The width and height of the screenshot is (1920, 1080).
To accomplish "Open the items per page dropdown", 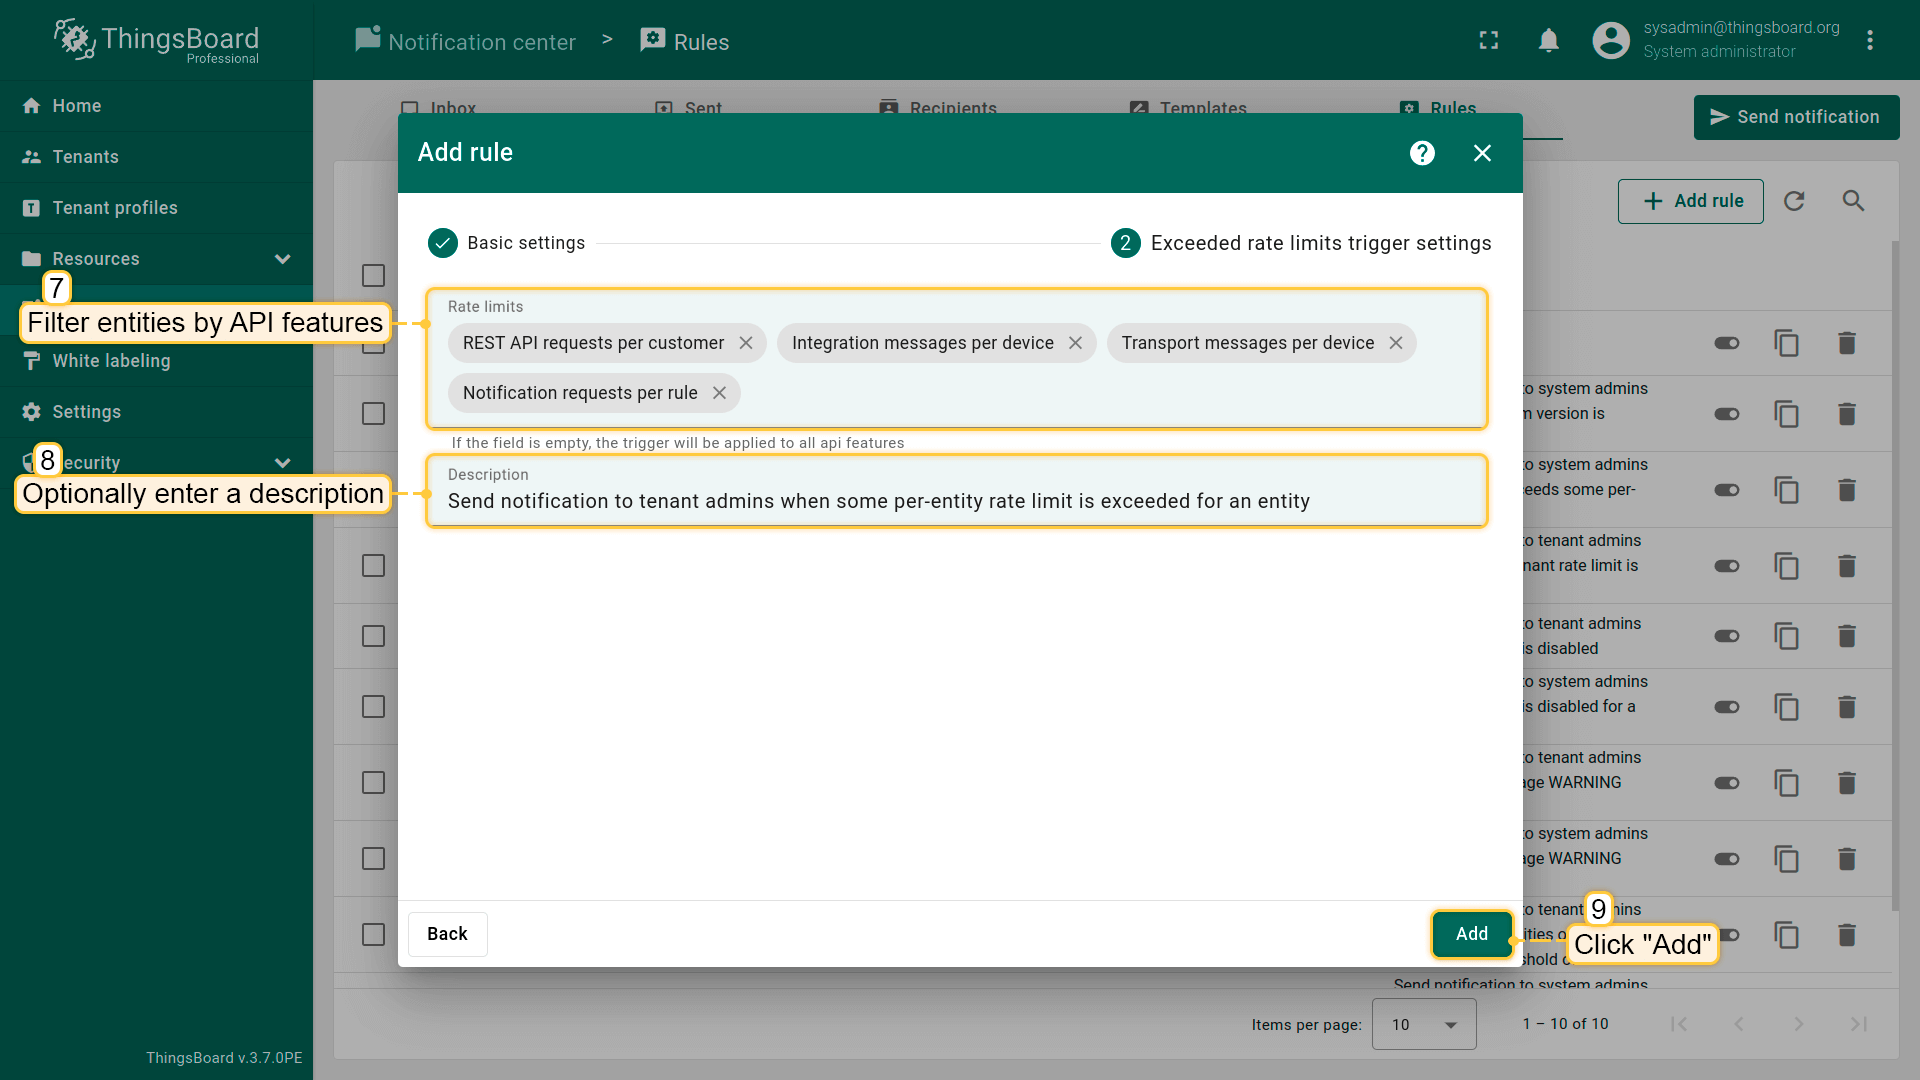I will click(1424, 1024).
